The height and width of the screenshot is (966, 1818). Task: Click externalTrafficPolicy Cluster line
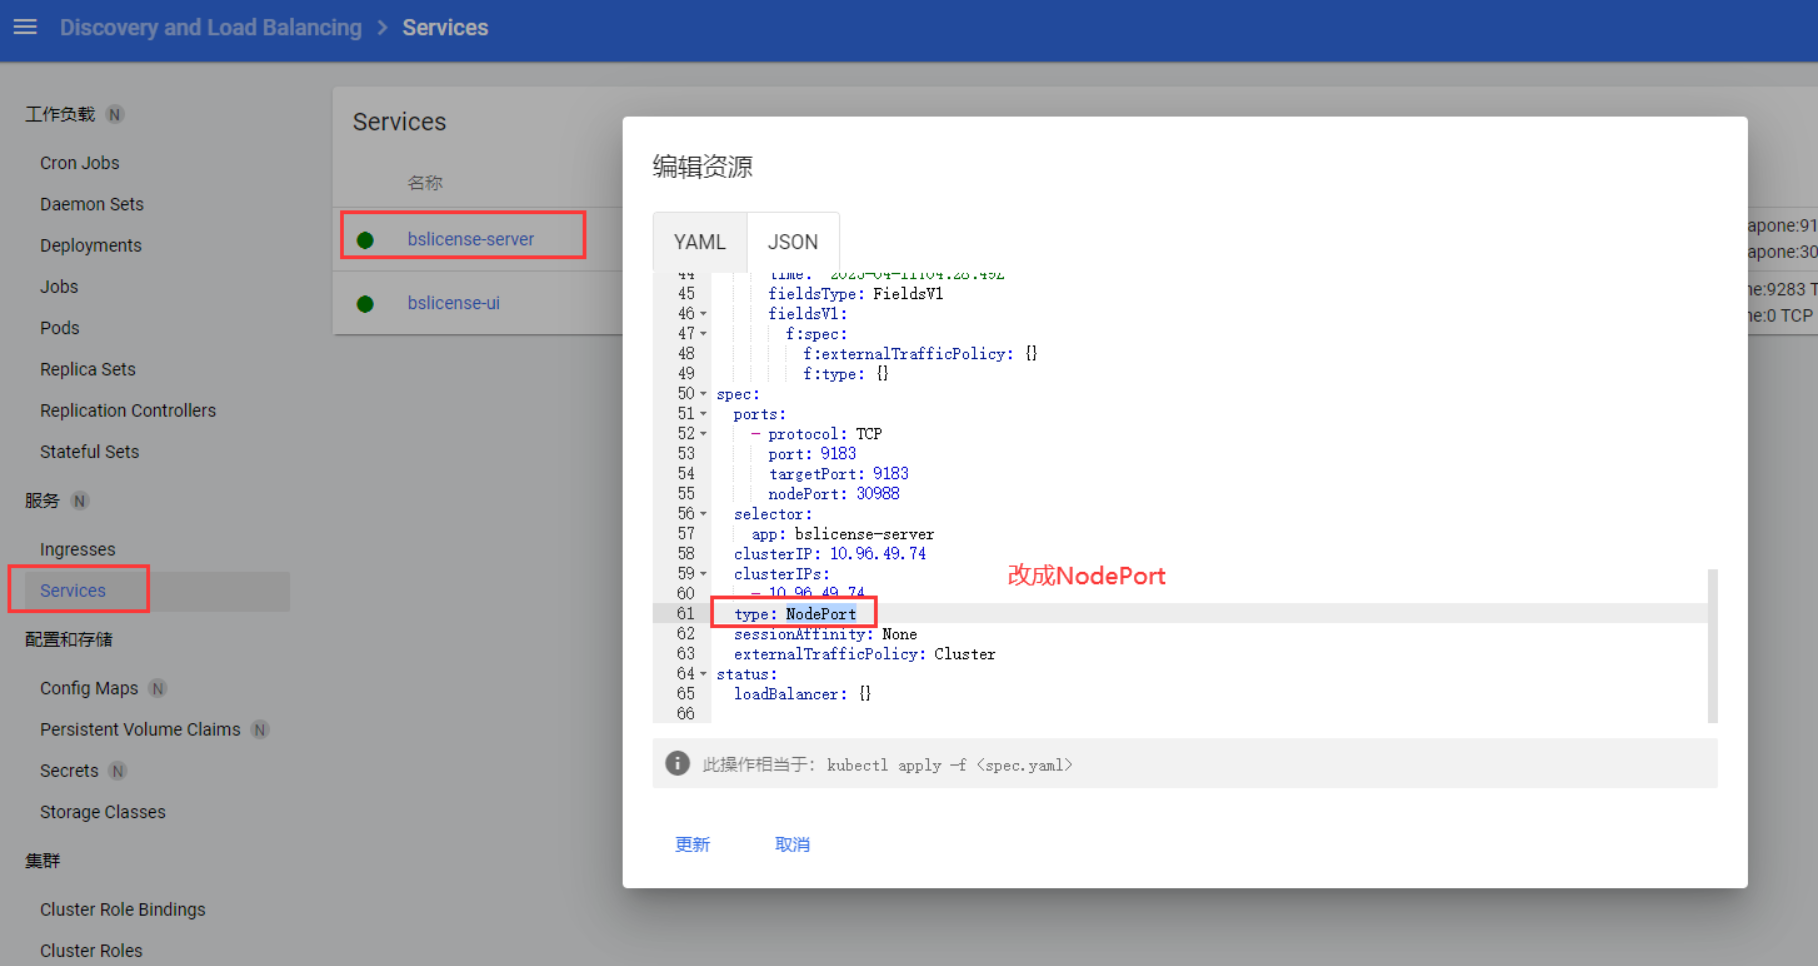(864, 654)
